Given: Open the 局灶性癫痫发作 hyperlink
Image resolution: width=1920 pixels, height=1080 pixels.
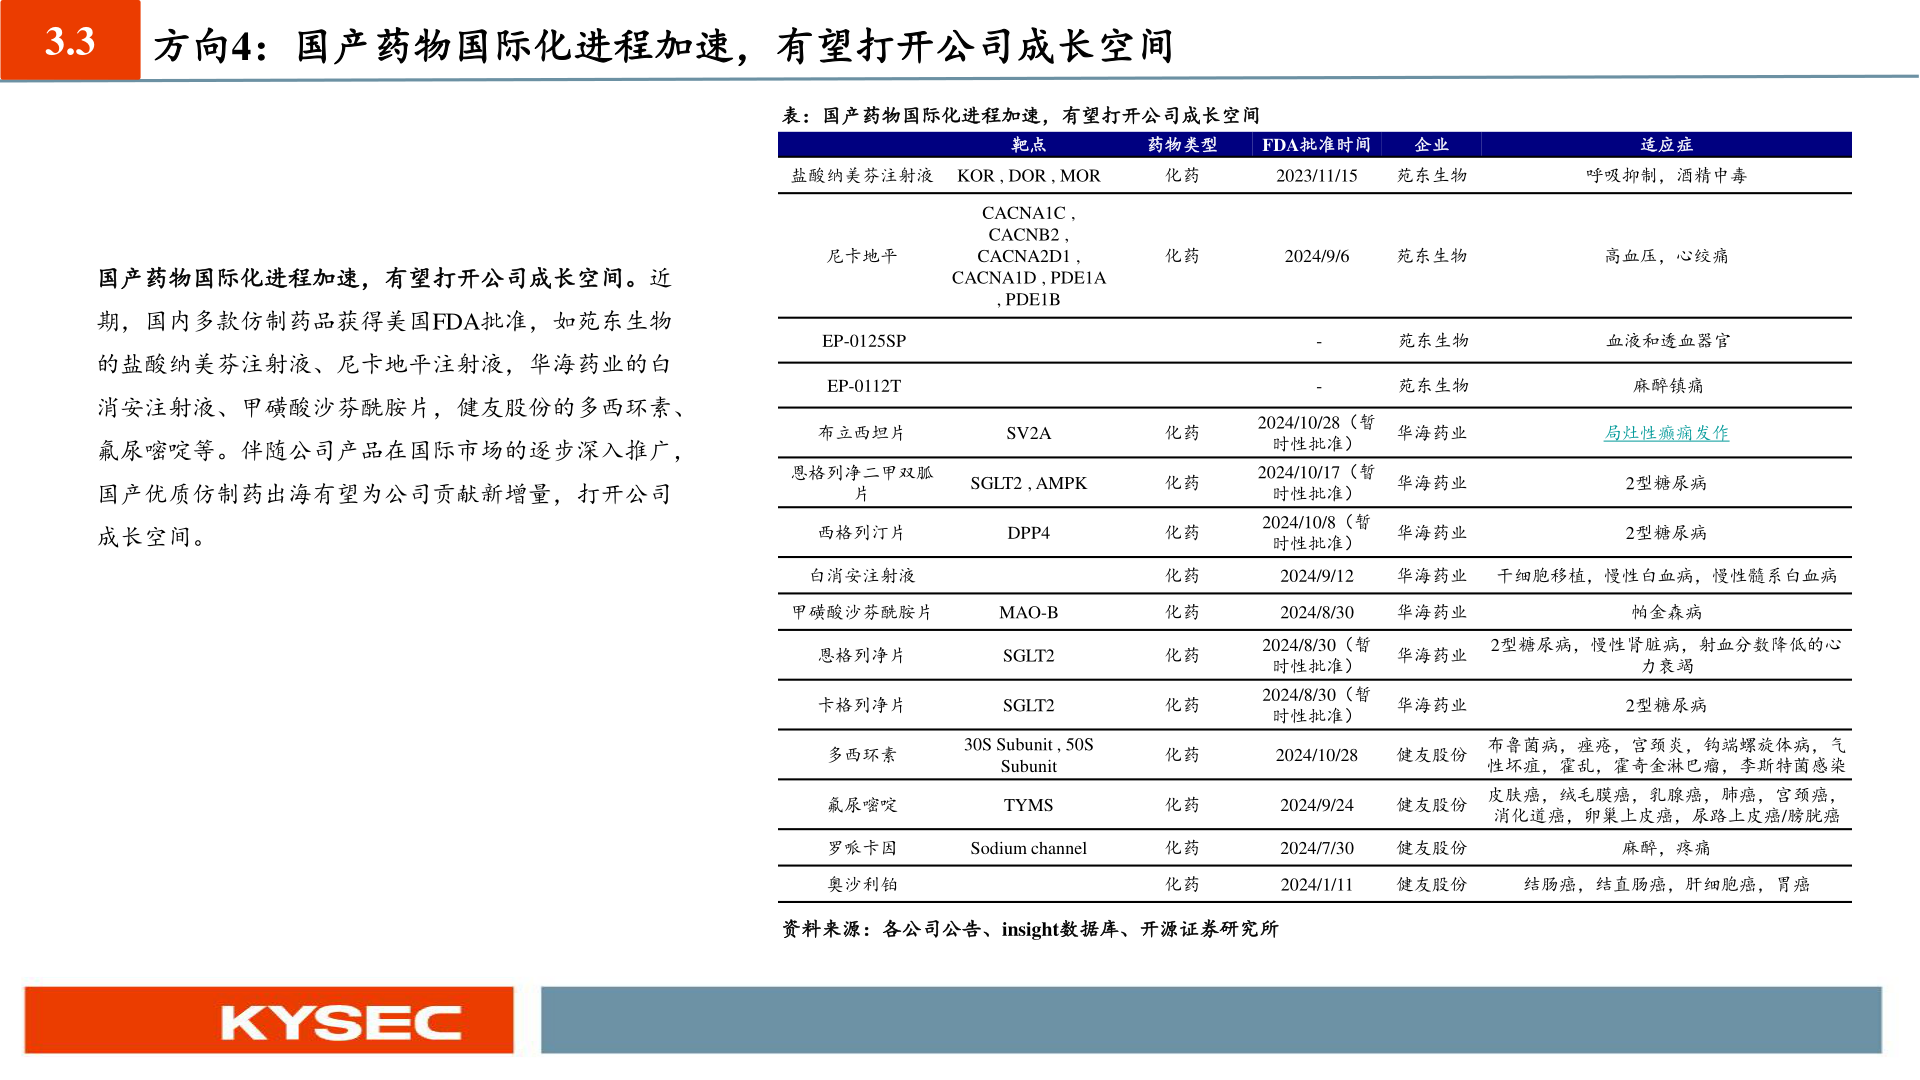Looking at the screenshot, I should click(1666, 433).
